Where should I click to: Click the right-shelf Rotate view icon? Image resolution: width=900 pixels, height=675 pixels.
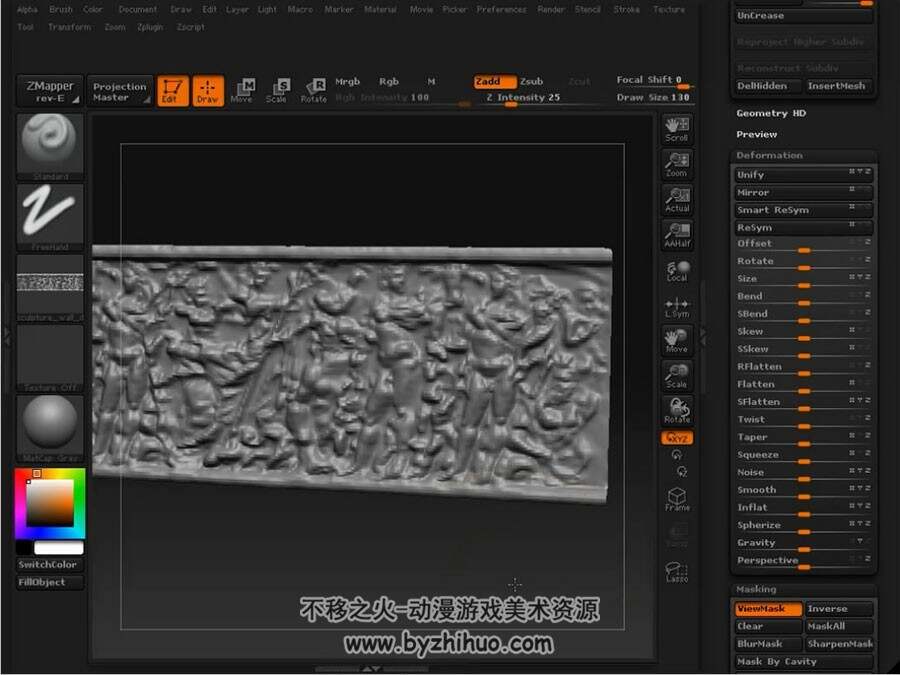677,410
